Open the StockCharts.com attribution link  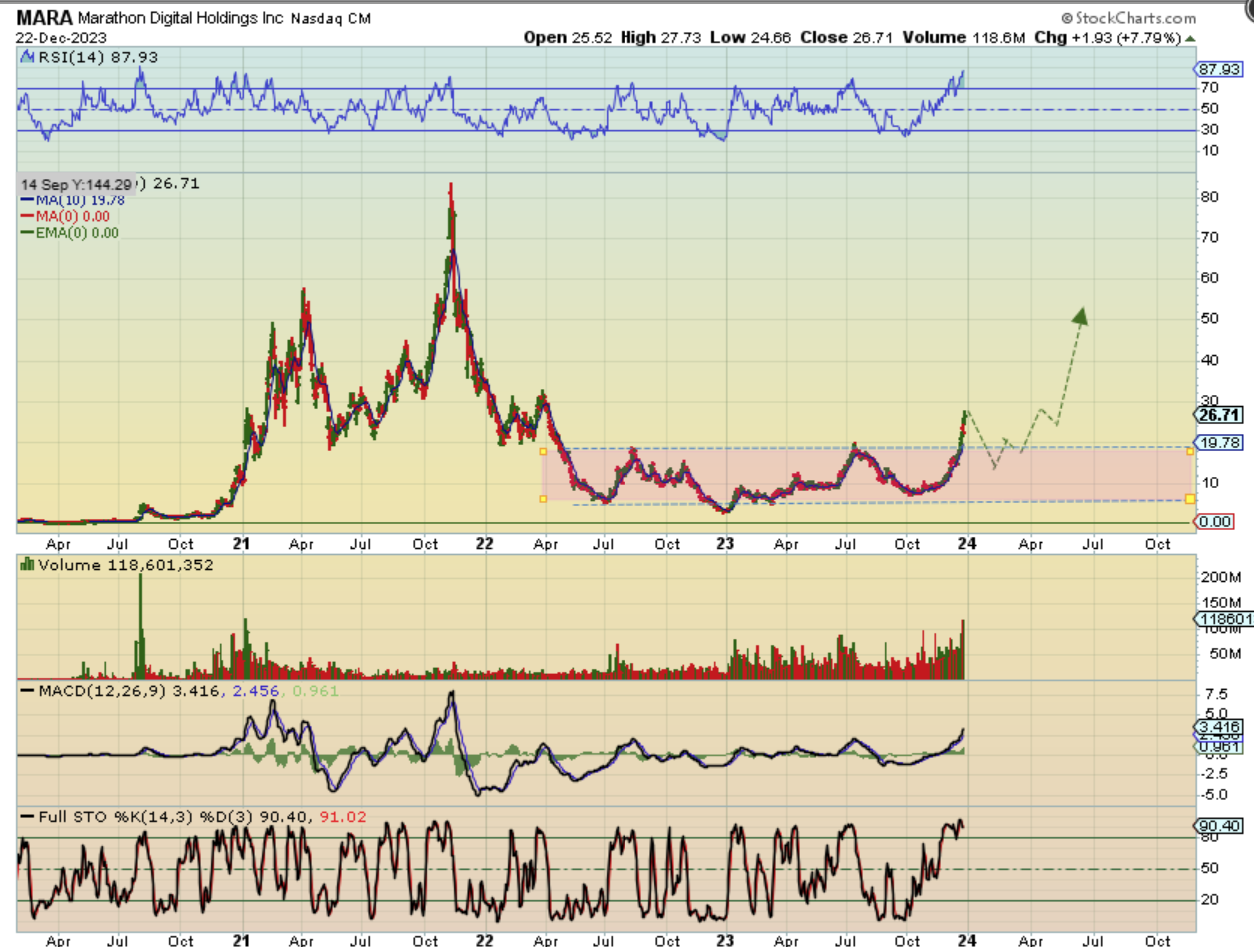coord(1128,18)
